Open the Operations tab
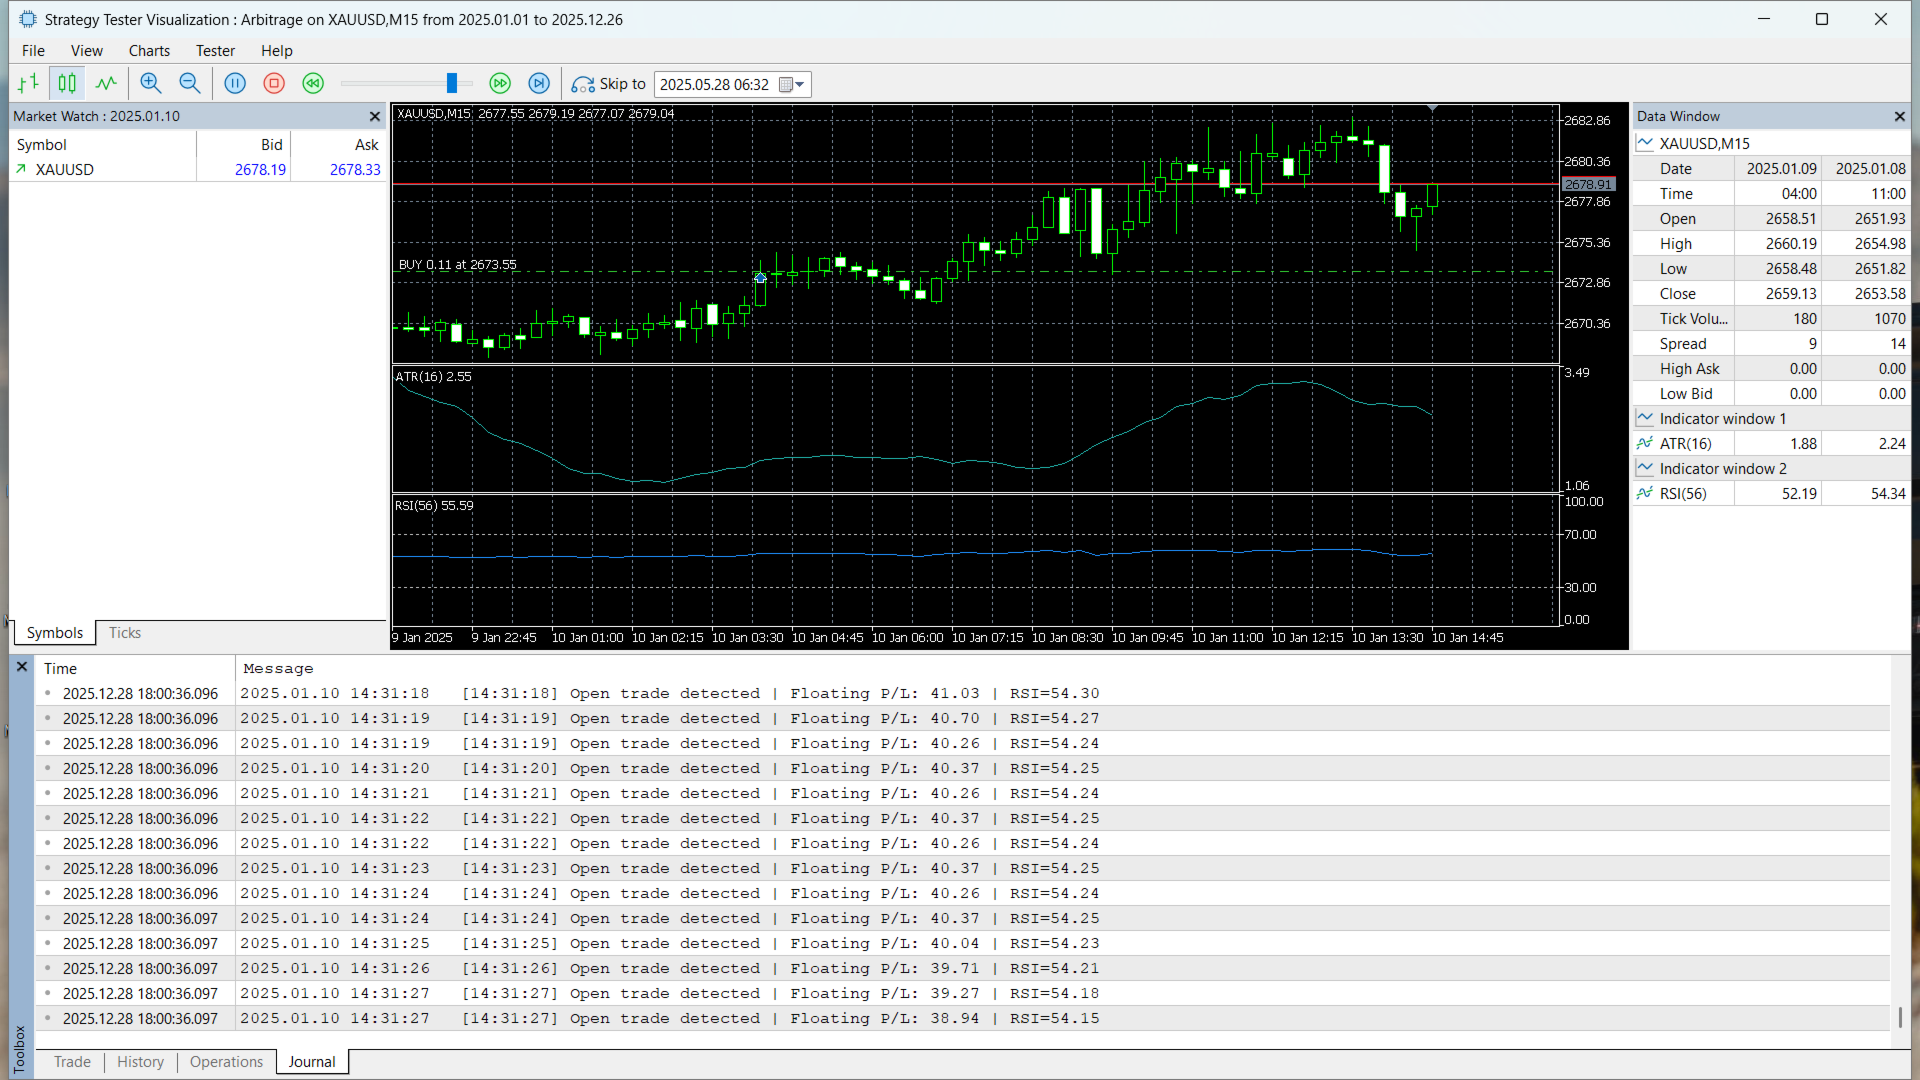 click(226, 1062)
